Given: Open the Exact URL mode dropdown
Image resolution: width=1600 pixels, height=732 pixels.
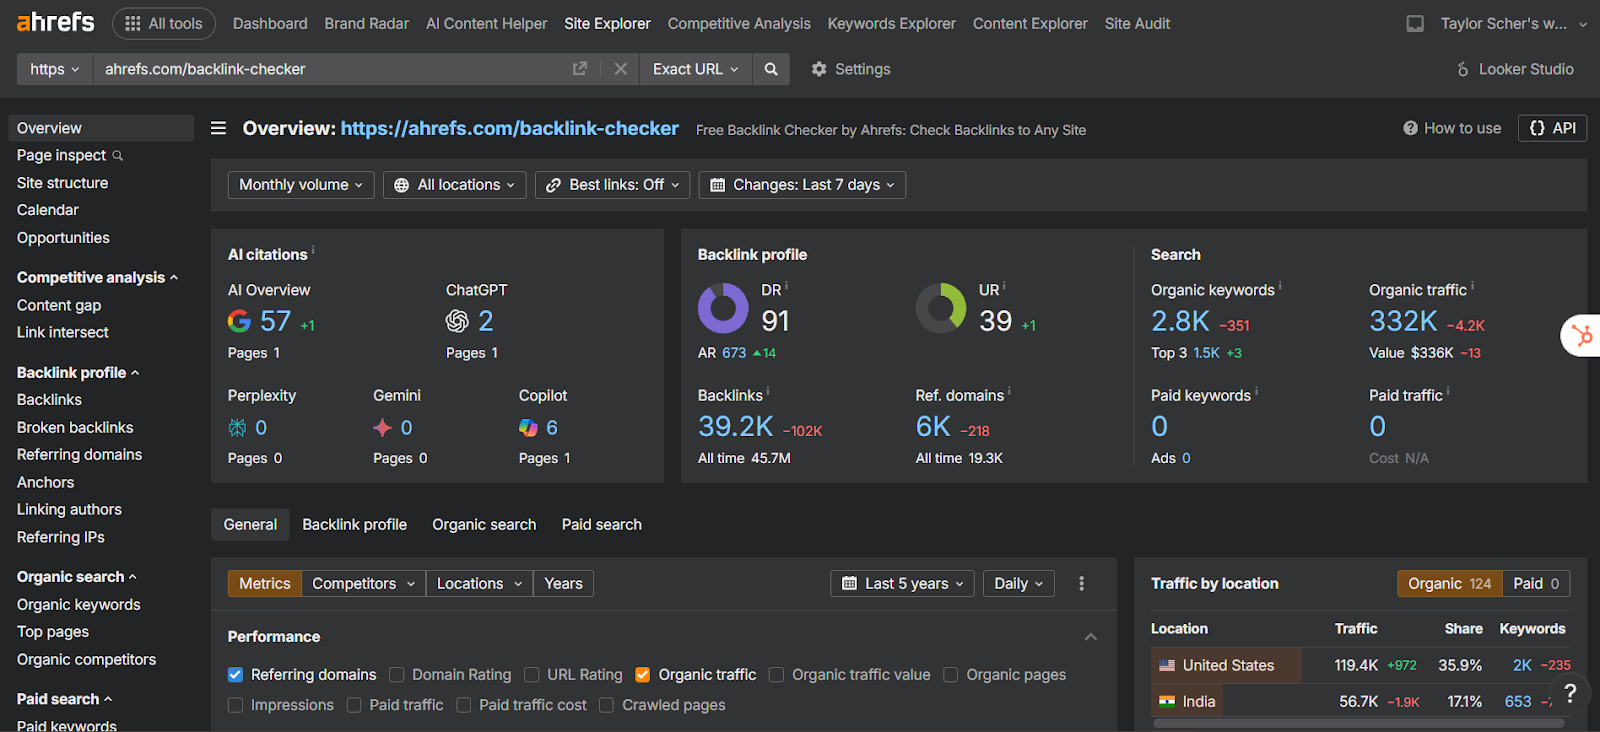Looking at the screenshot, I should 695,69.
